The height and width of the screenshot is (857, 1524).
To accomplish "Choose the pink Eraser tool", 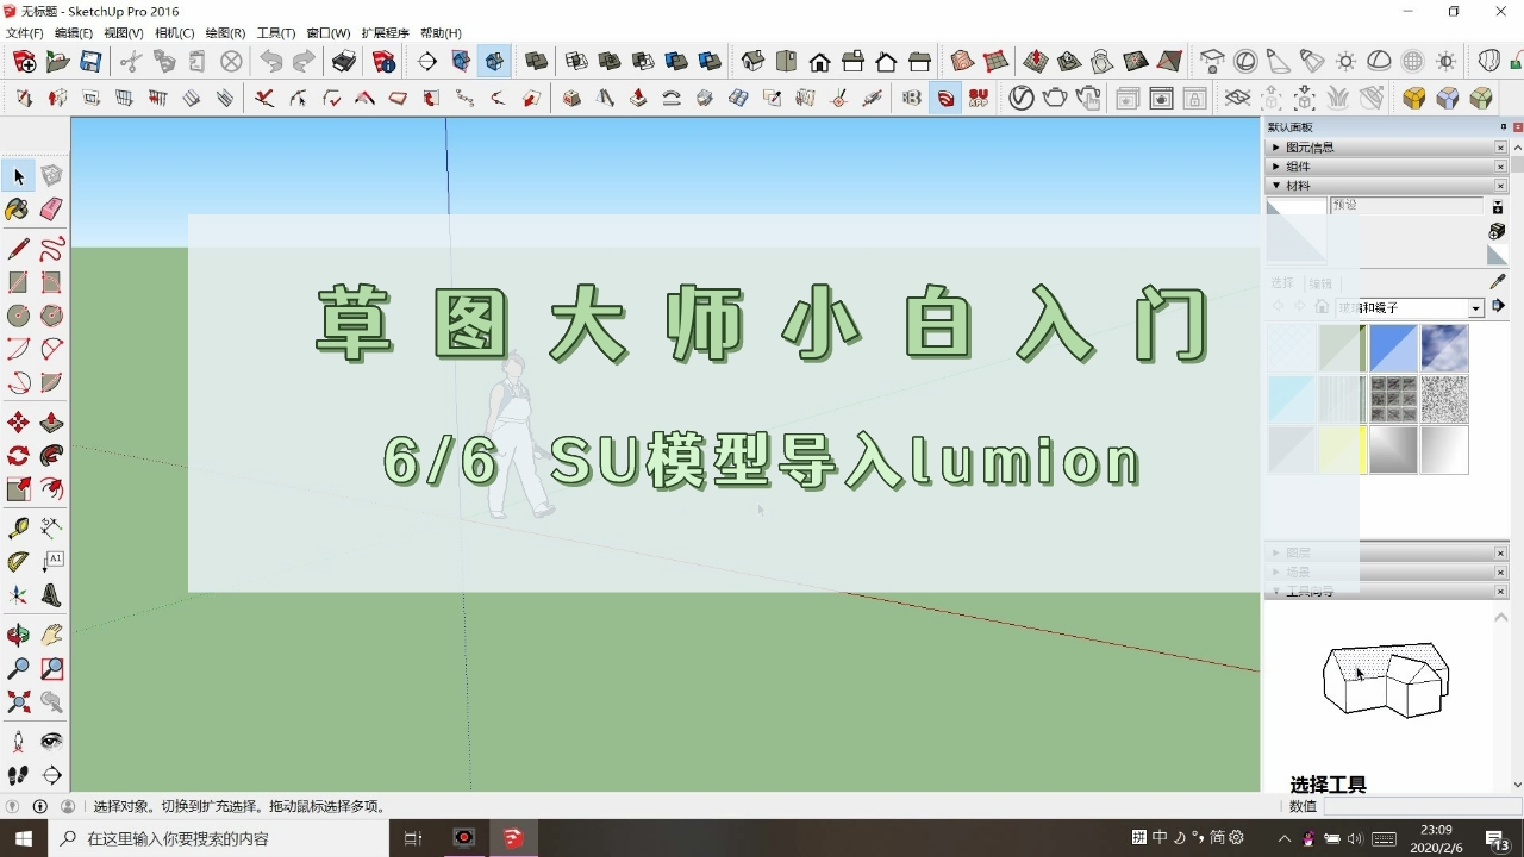I will 51,209.
